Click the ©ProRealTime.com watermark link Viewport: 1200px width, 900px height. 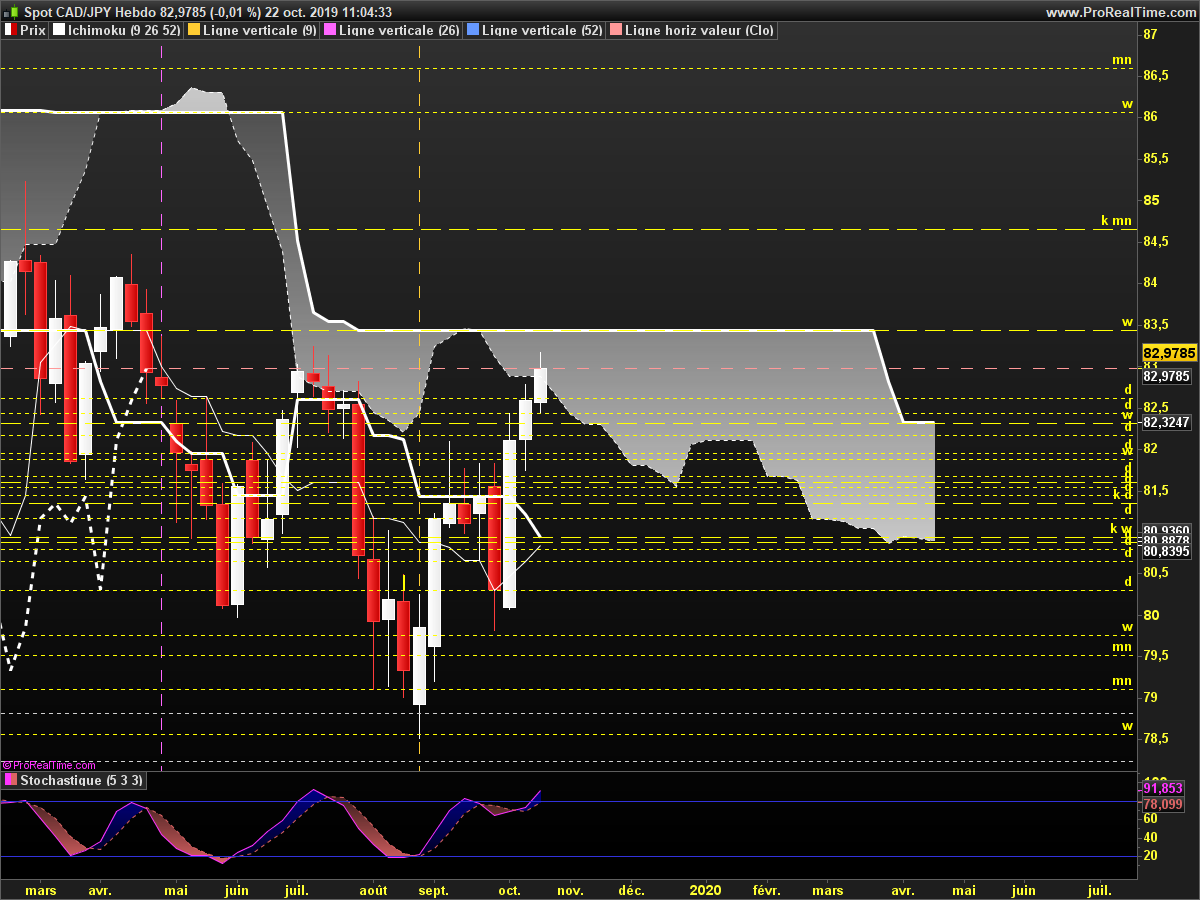click(49, 764)
